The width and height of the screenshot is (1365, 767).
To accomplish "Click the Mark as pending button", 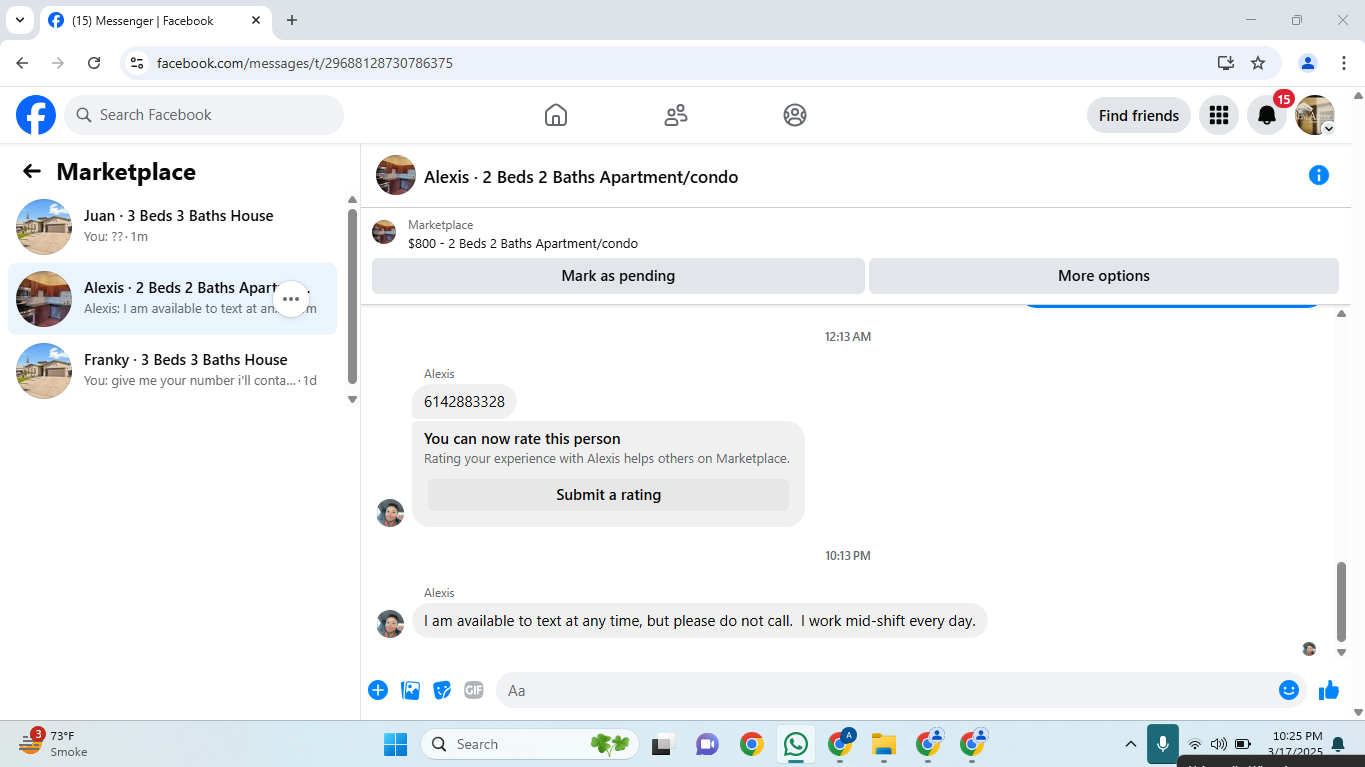I will click(x=618, y=276).
